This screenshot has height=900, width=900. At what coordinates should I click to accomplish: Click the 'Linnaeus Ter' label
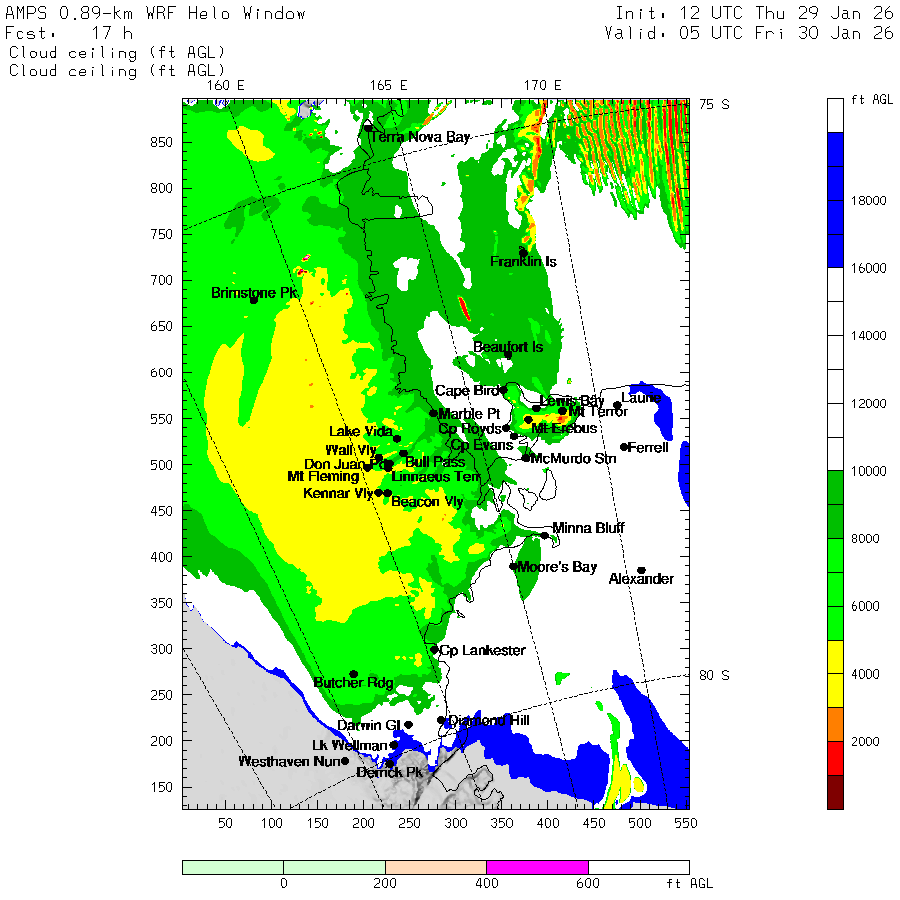(x=436, y=476)
